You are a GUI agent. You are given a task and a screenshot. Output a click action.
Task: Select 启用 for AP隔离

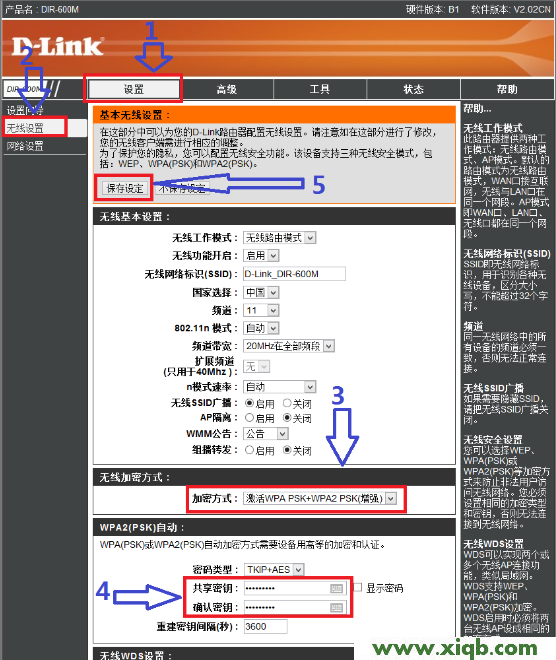click(249, 418)
